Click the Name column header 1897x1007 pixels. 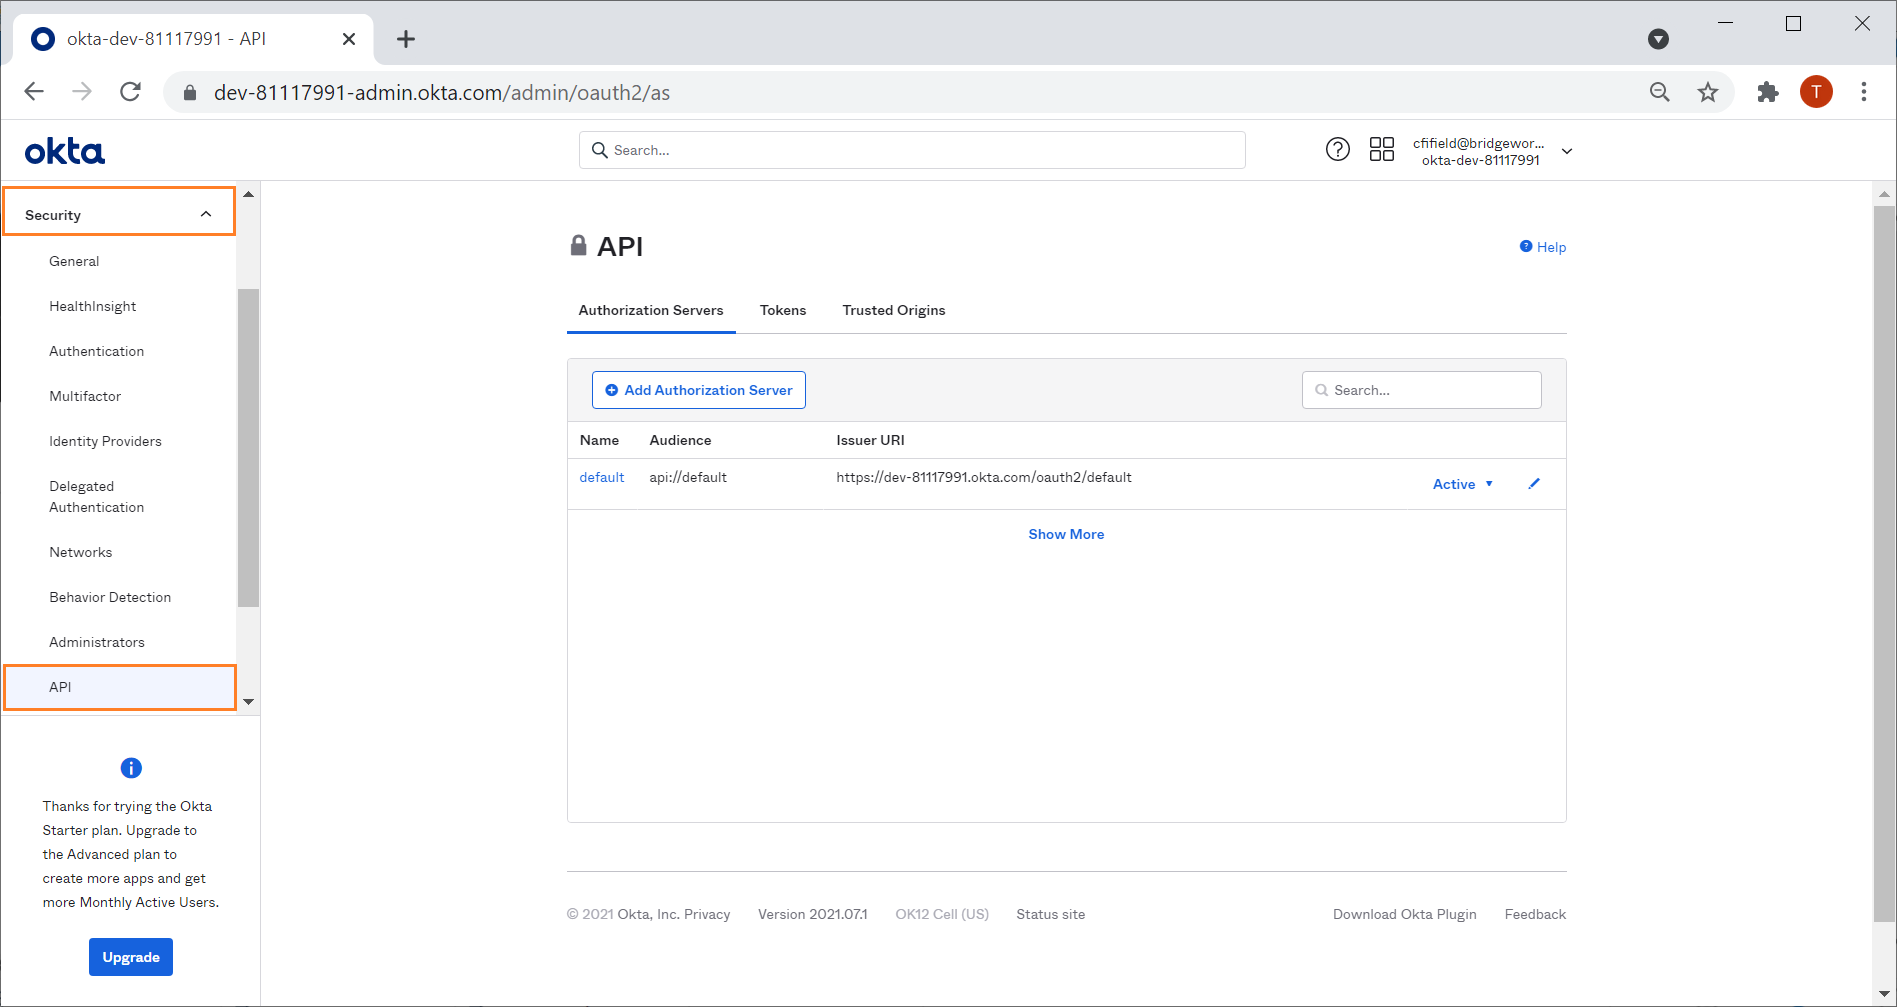pos(599,440)
